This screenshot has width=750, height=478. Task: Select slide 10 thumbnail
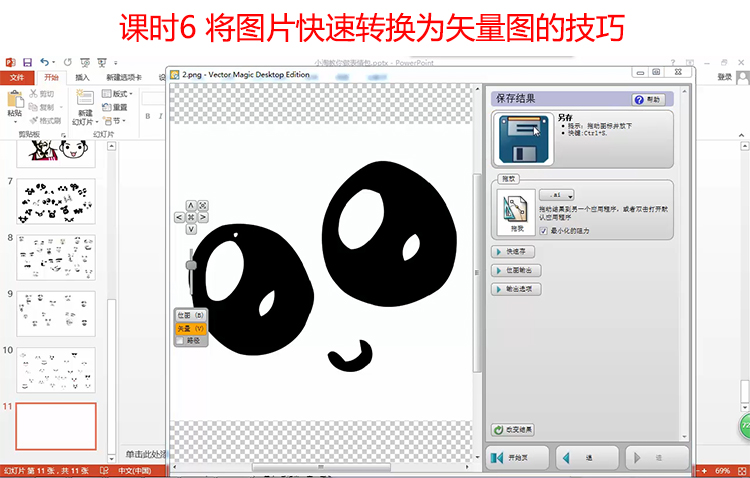click(56, 370)
